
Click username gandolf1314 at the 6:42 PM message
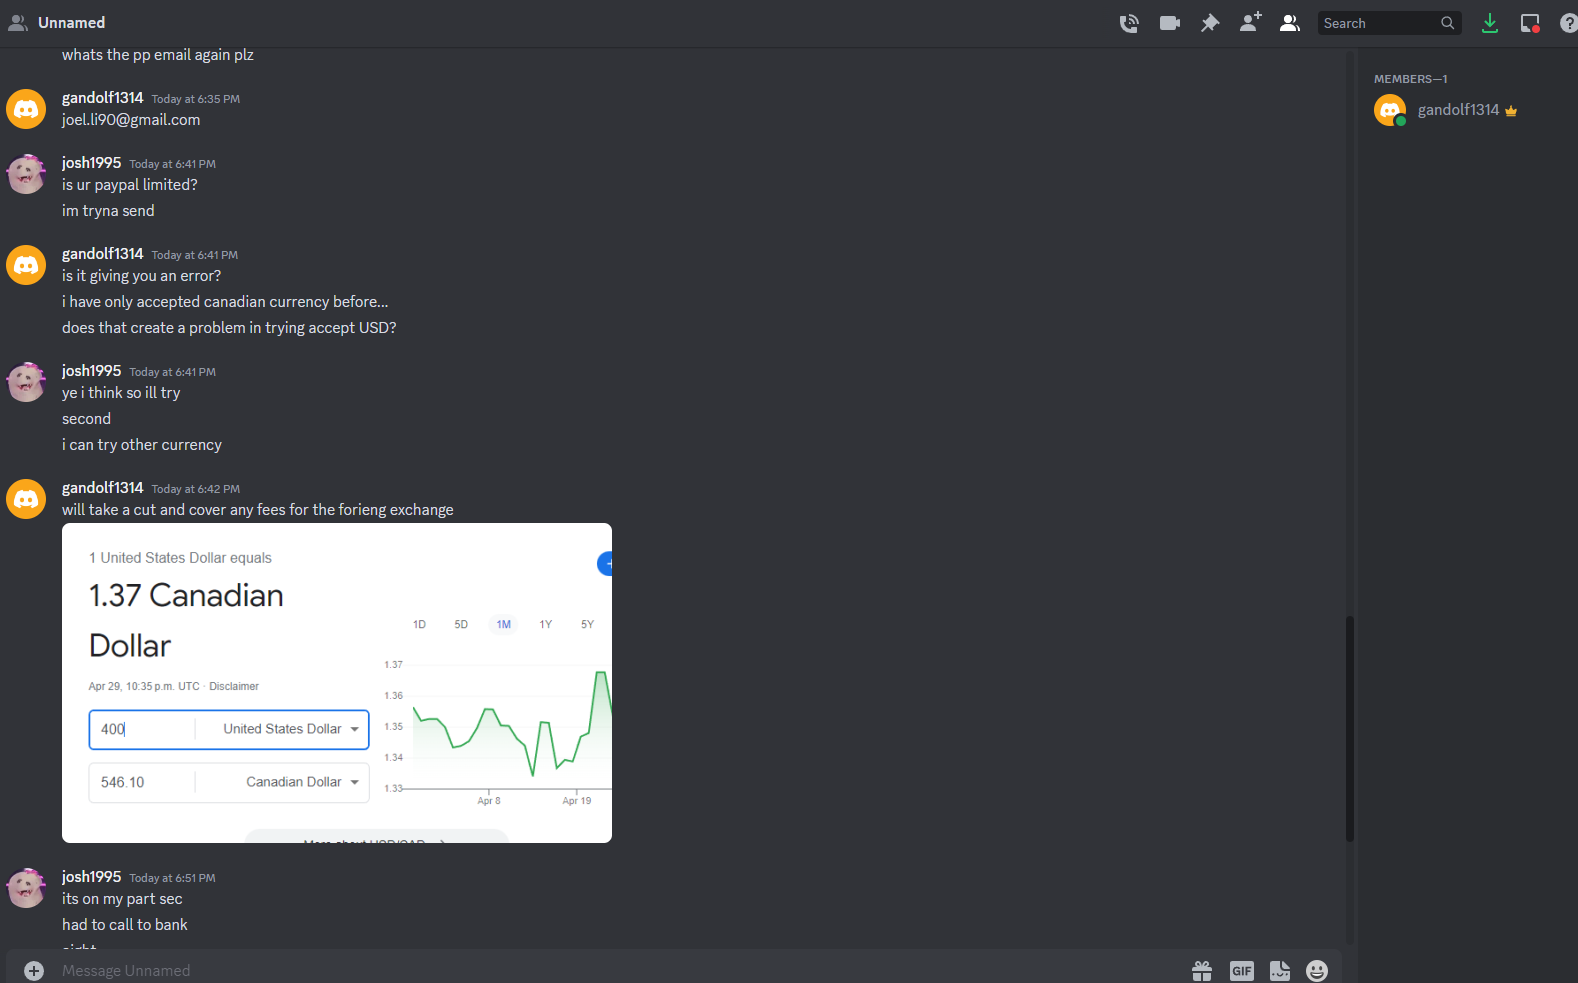pyautogui.click(x=103, y=488)
